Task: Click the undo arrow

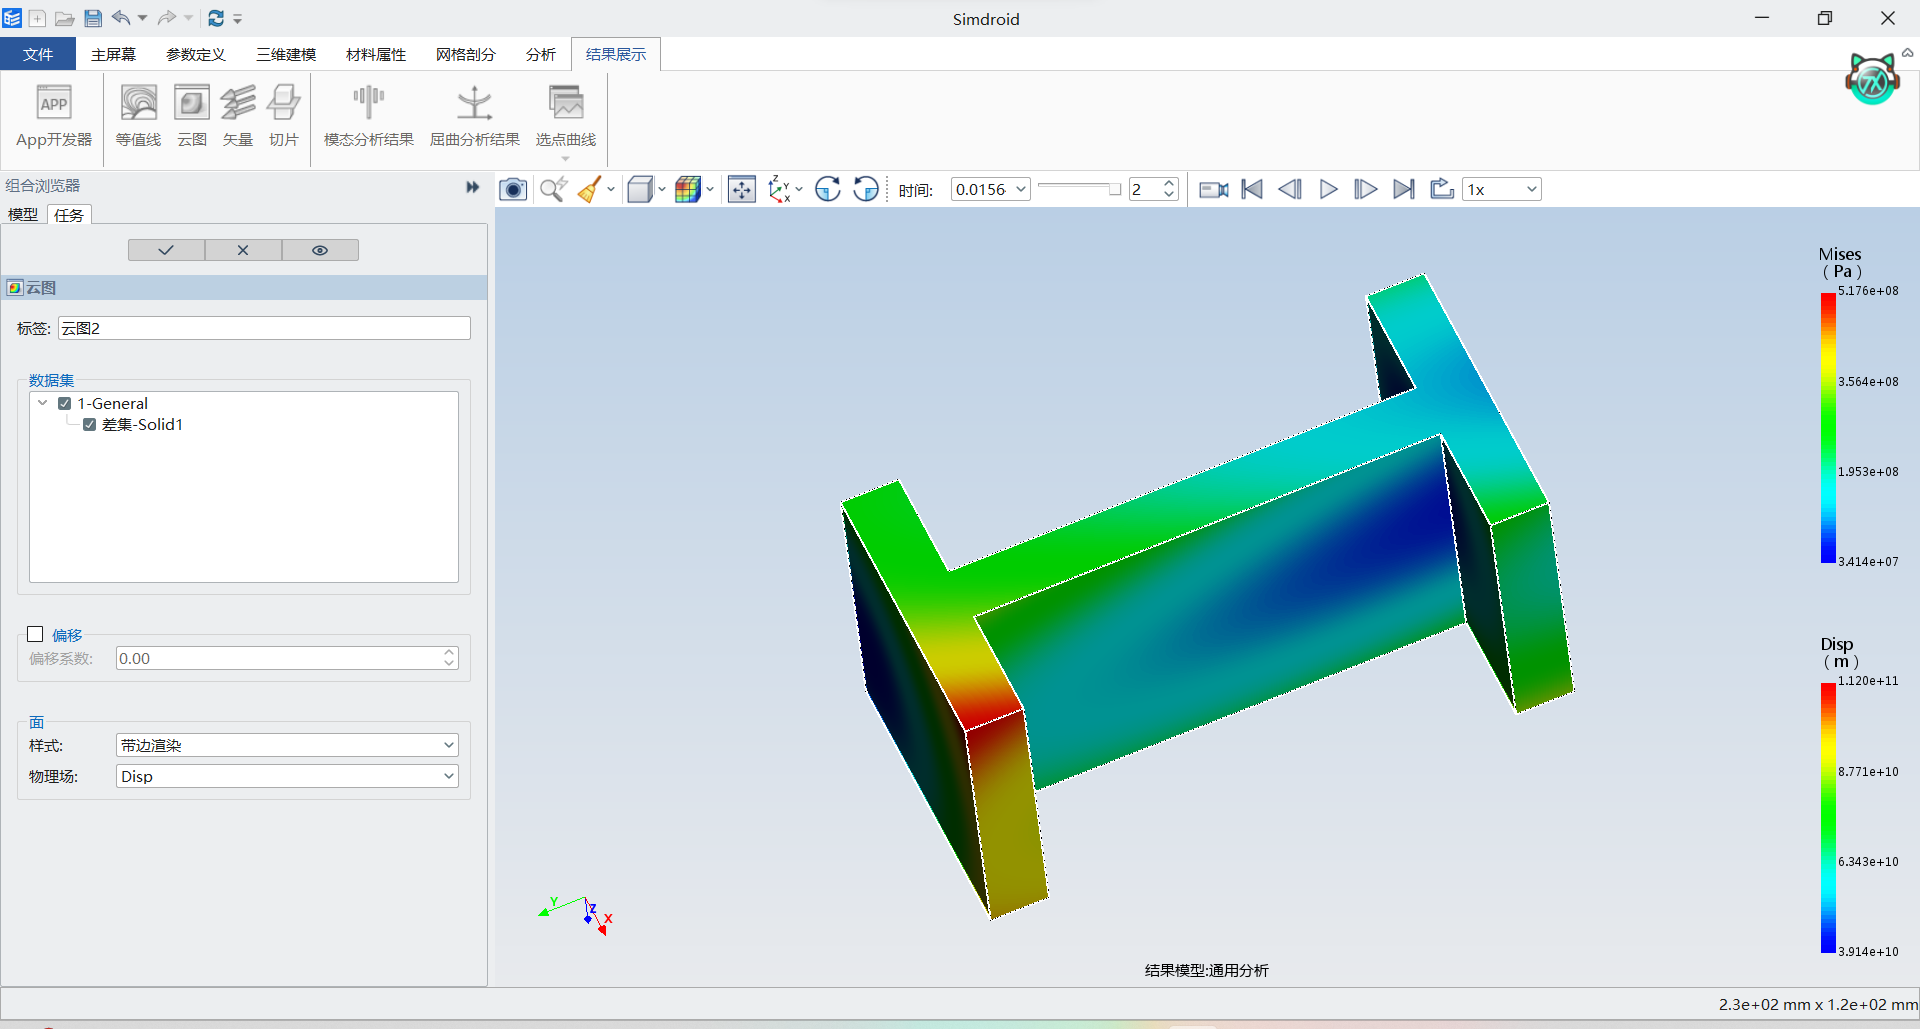Action: pos(121,18)
